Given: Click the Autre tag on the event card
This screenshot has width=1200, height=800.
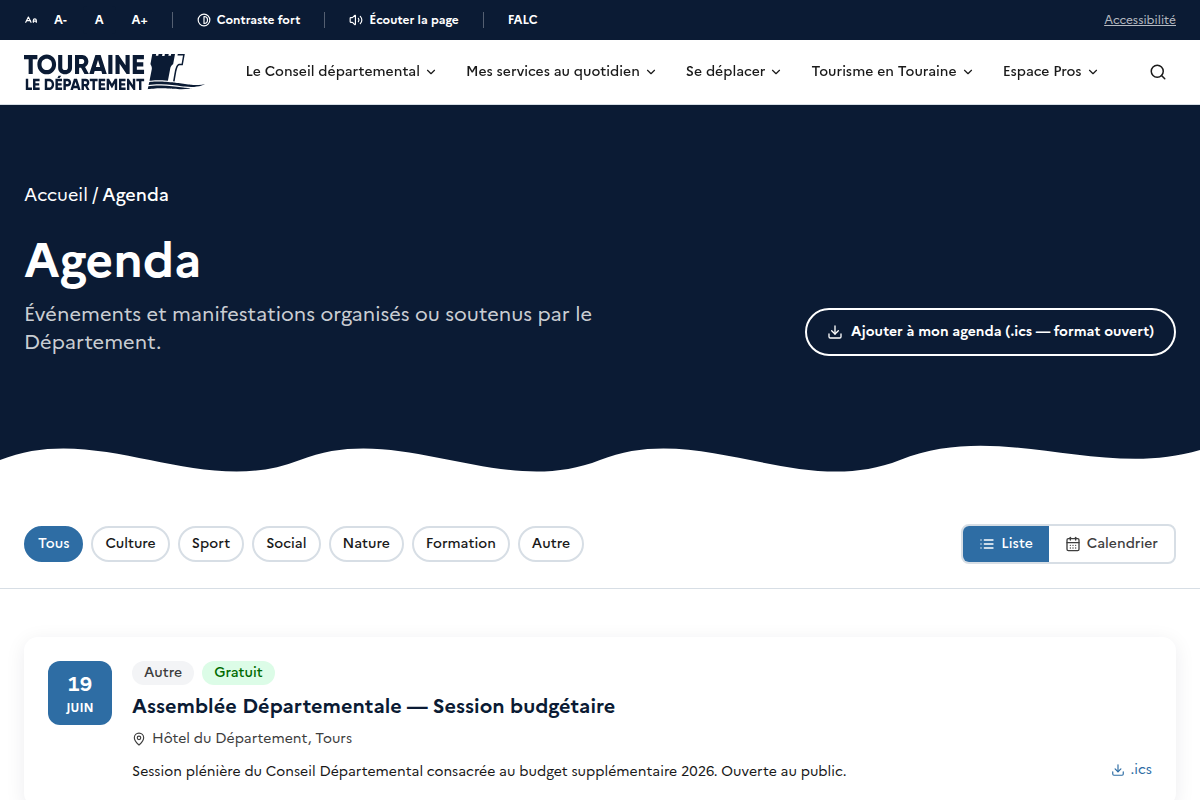Looking at the screenshot, I should (163, 673).
